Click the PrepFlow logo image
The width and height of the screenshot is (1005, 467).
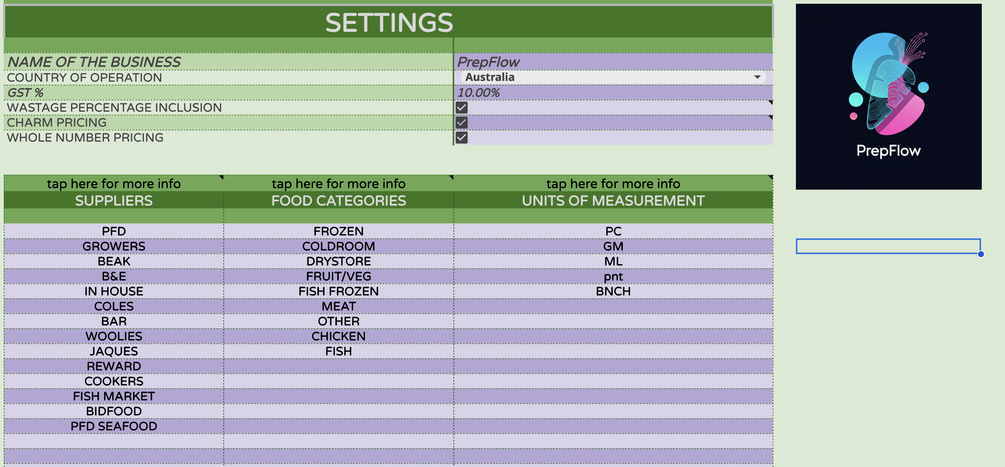tap(888, 97)
